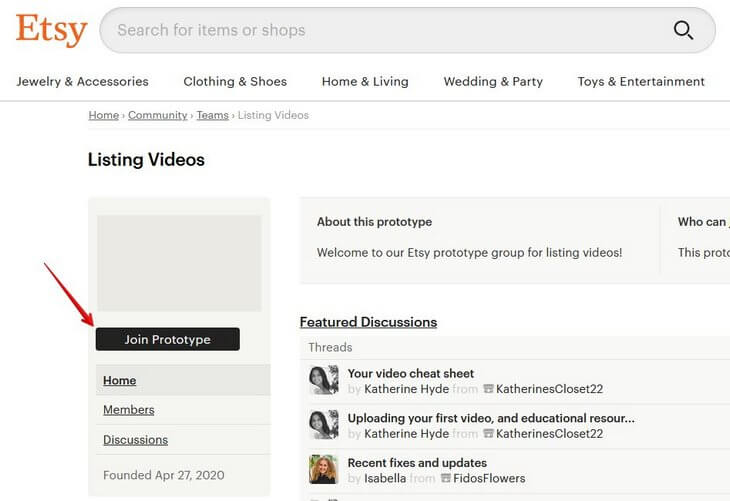Click shop icon beside first KatherinesCloset22

tap(488, 388)
